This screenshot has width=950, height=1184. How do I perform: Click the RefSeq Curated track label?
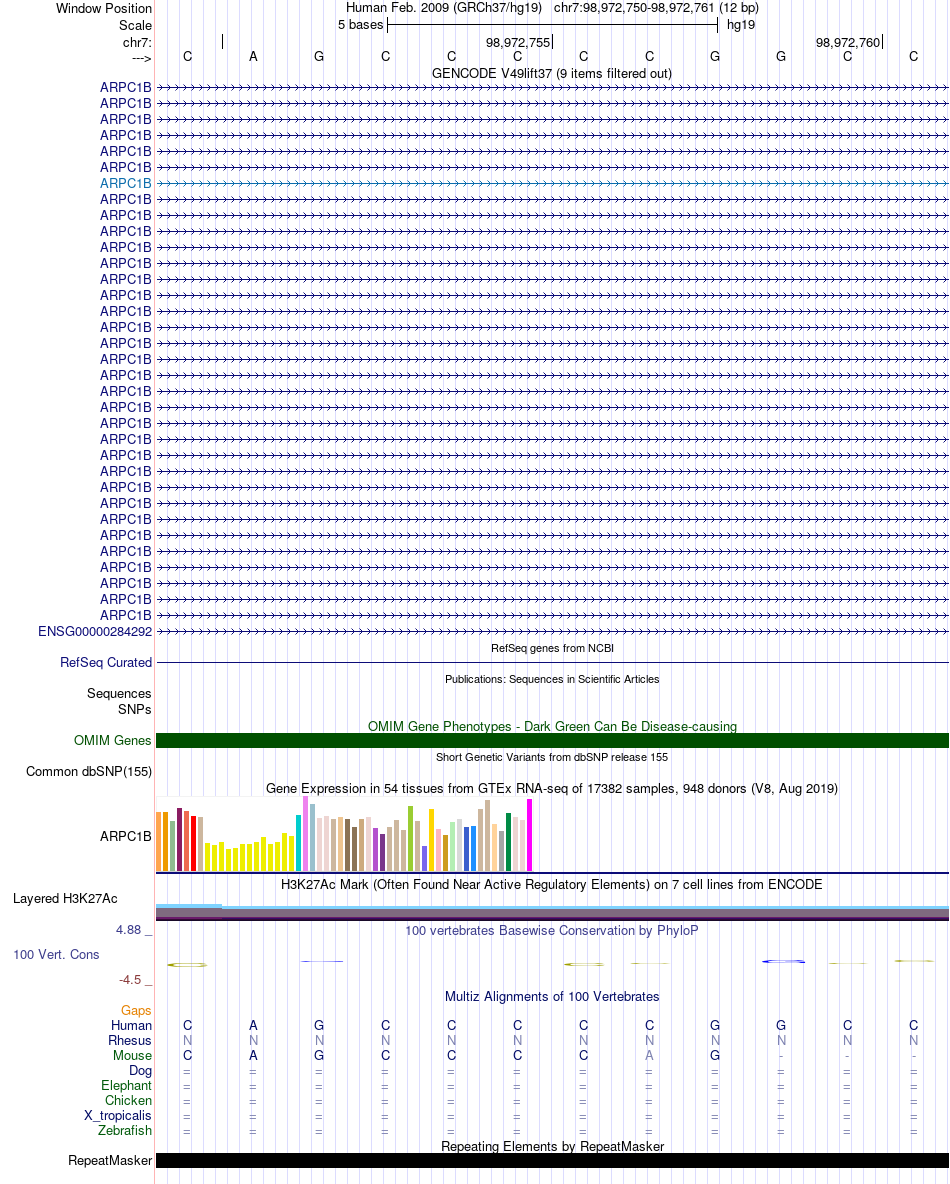pos(106,662)
